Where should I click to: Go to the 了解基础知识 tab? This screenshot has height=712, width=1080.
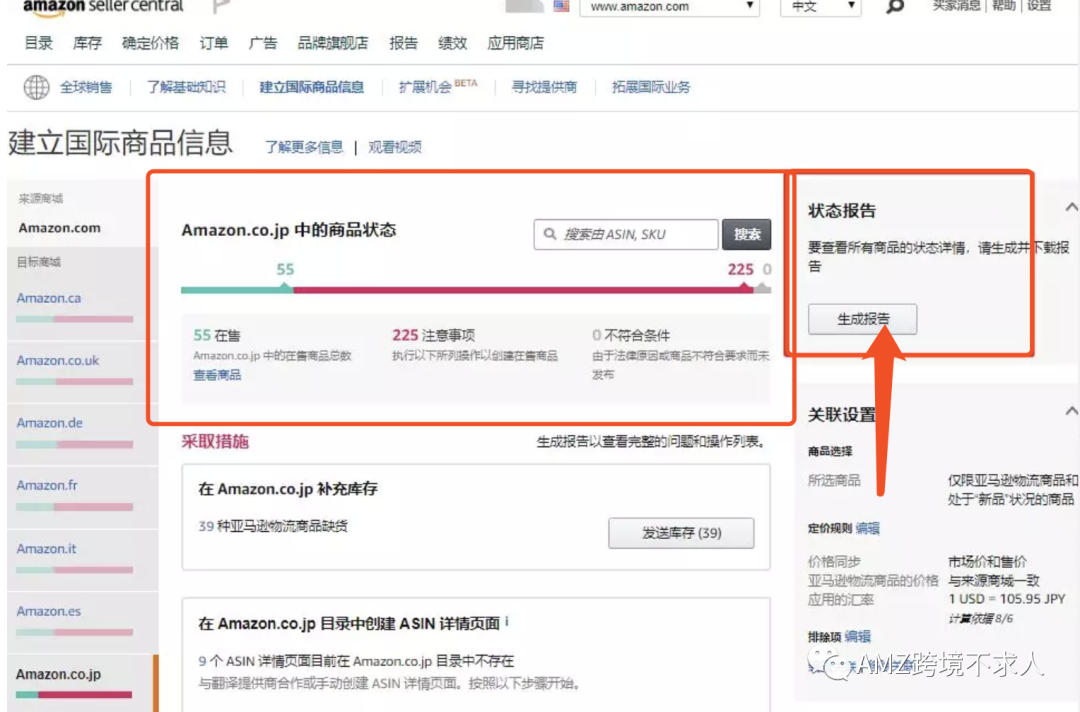point(186,87)
